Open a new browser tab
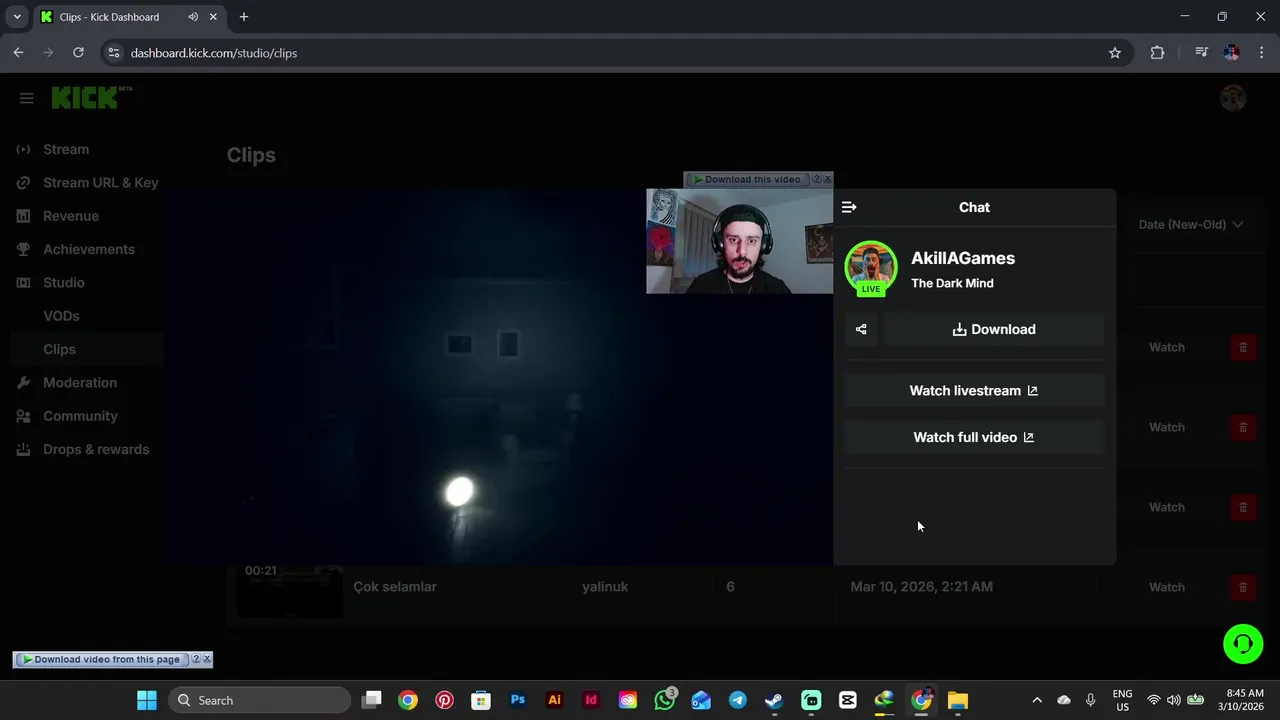The height and width of the screenshot is (720, 1280). click(x=244, y=17)
